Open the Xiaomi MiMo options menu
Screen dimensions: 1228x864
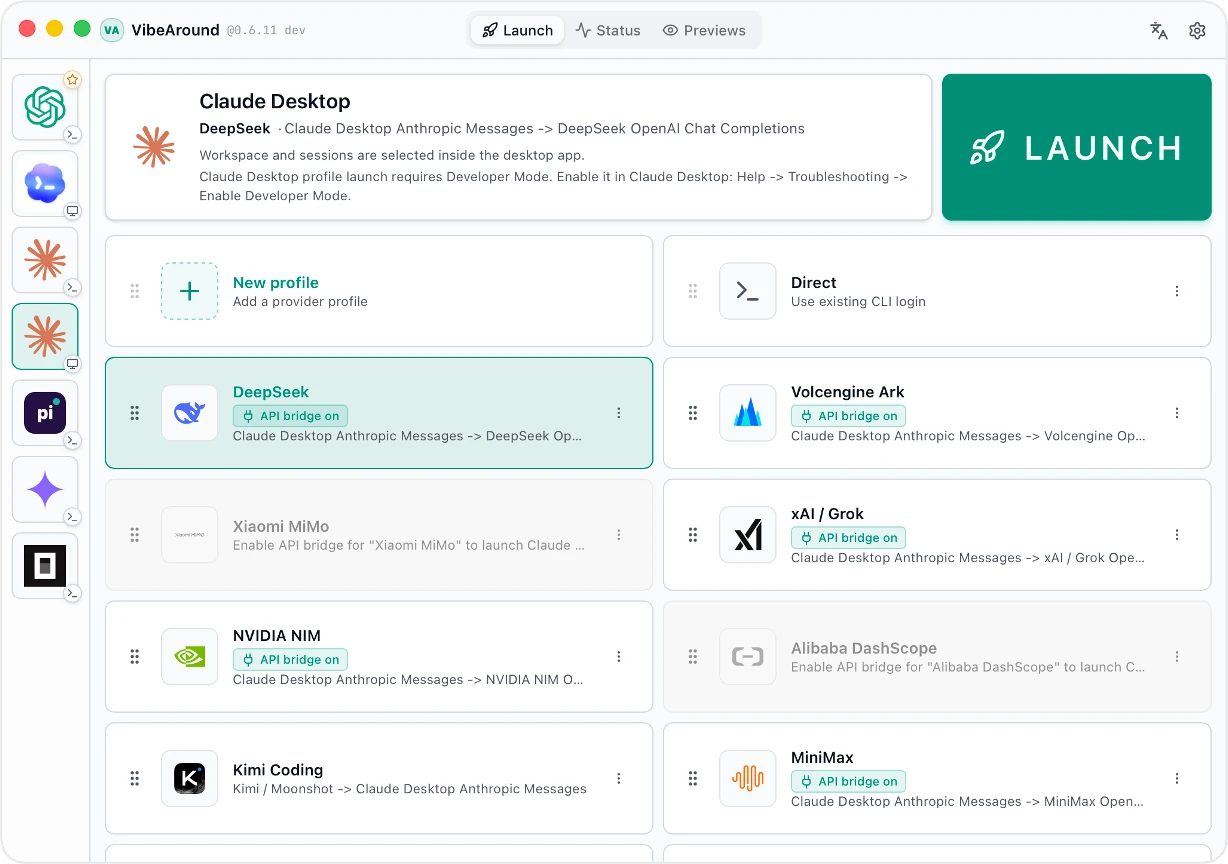point(619,535)
